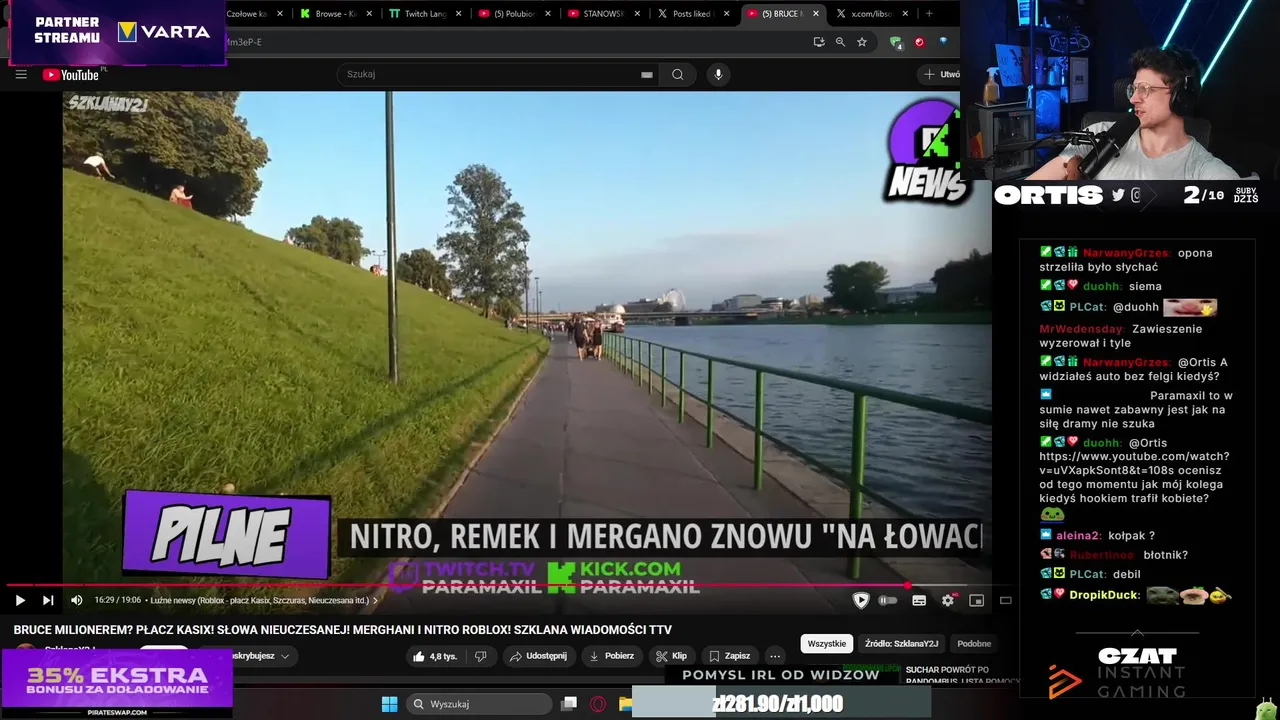
Task: Skip to next video
Action: (47, 600)
